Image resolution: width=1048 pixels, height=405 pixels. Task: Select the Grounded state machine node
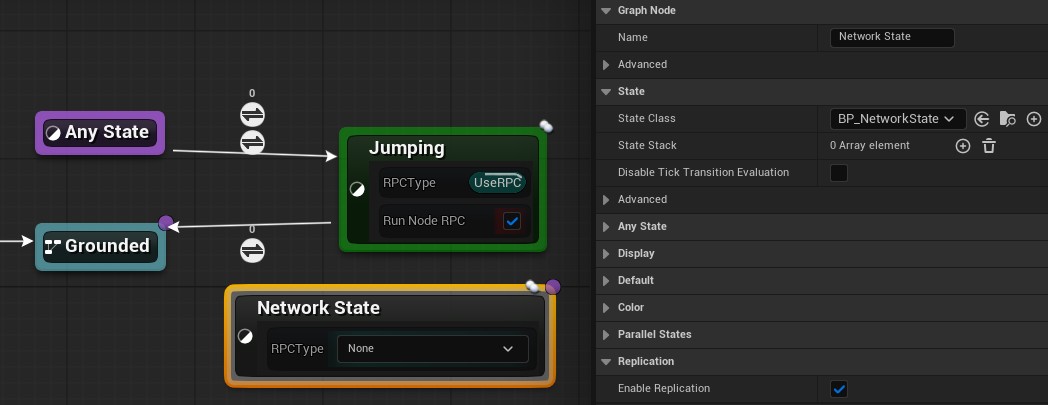100,246
